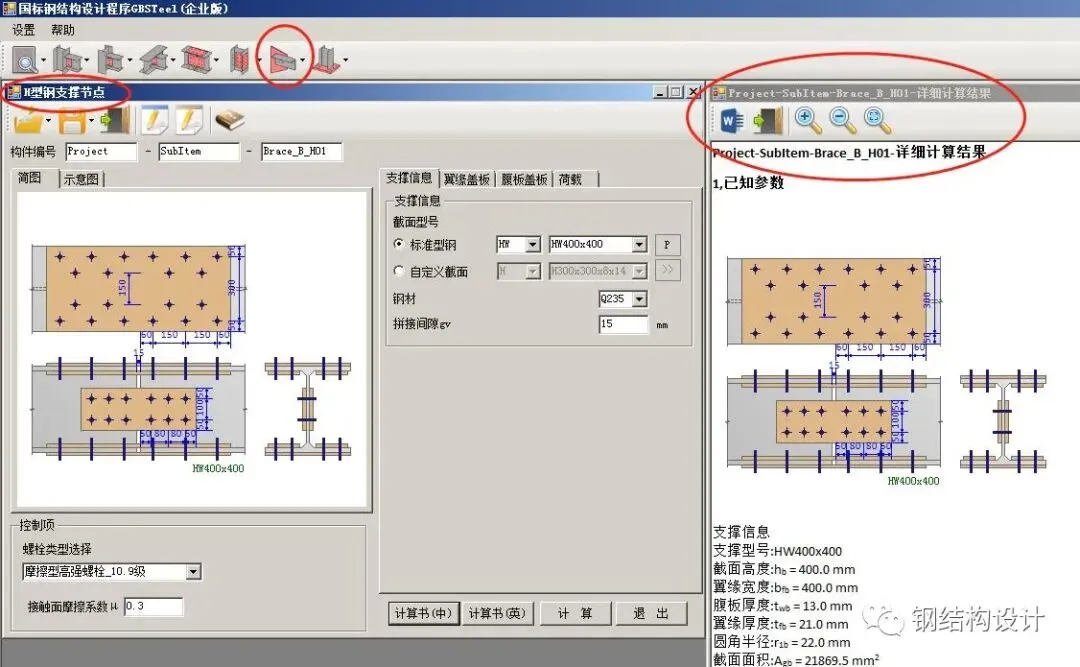Open dropdown arrow beside magnifier toolbar icon
This screenshot has height=667, width=1080.
point(43,60)
